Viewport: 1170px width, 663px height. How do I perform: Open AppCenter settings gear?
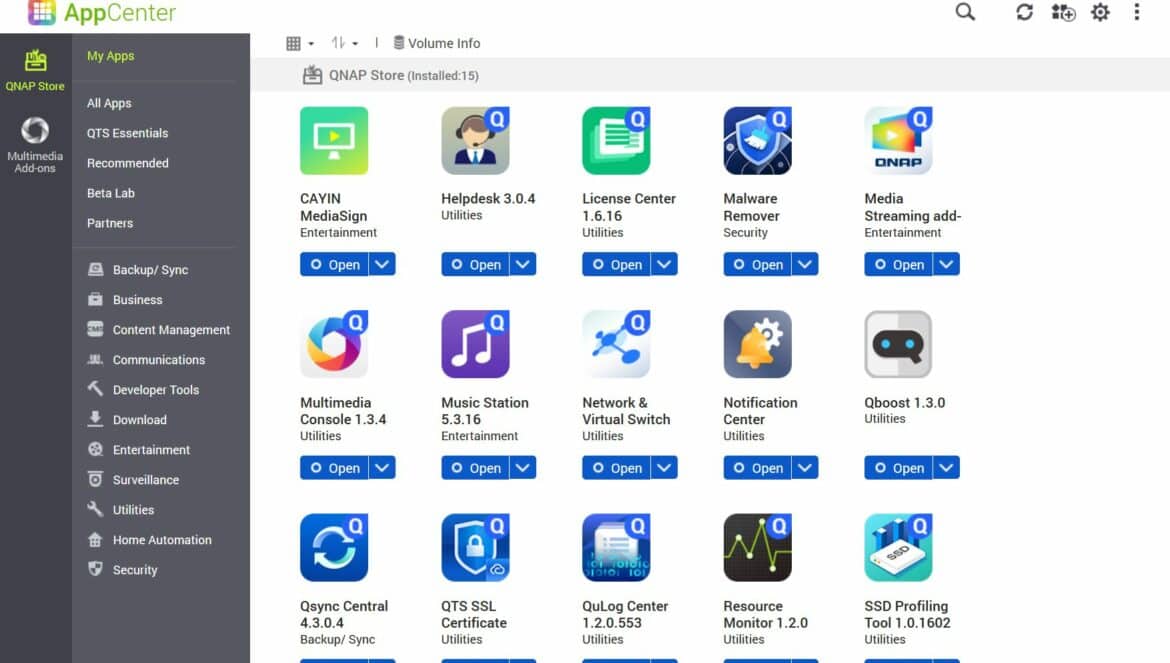coord(1100,12)
